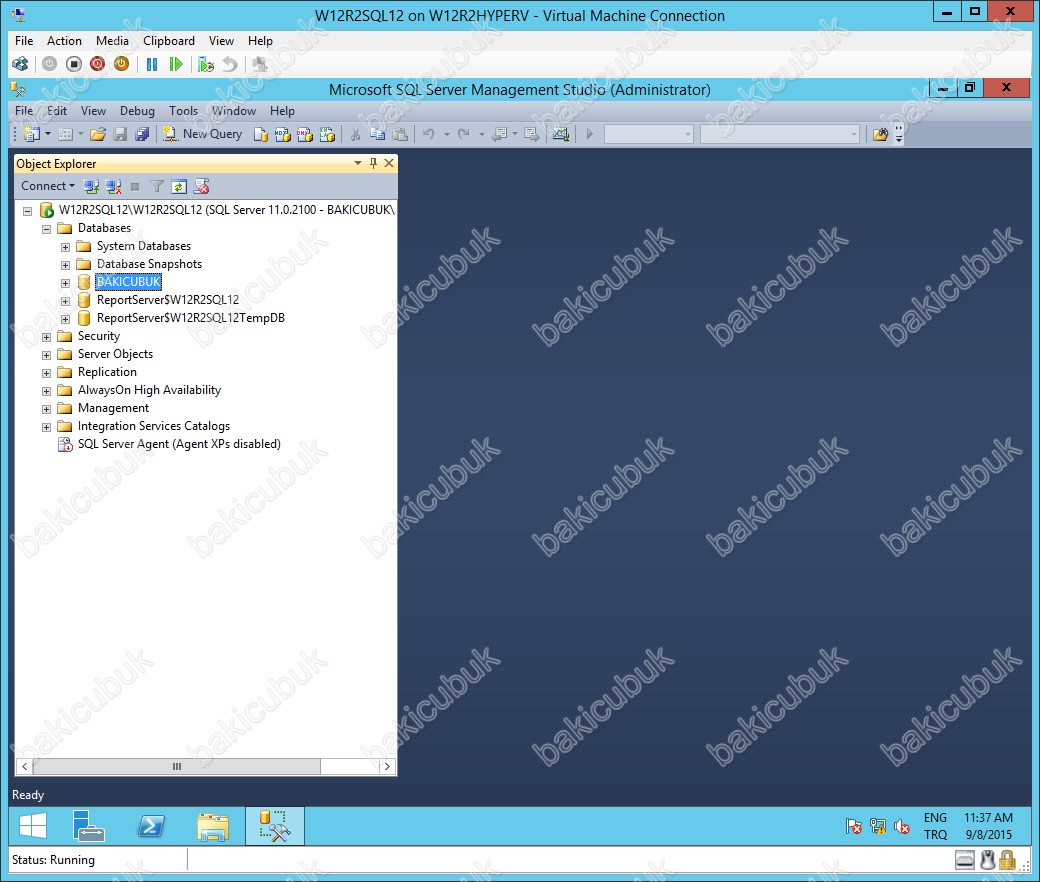Click the orange Save state icon
The image size is (1040, 882).
click(x=121, y=64)
